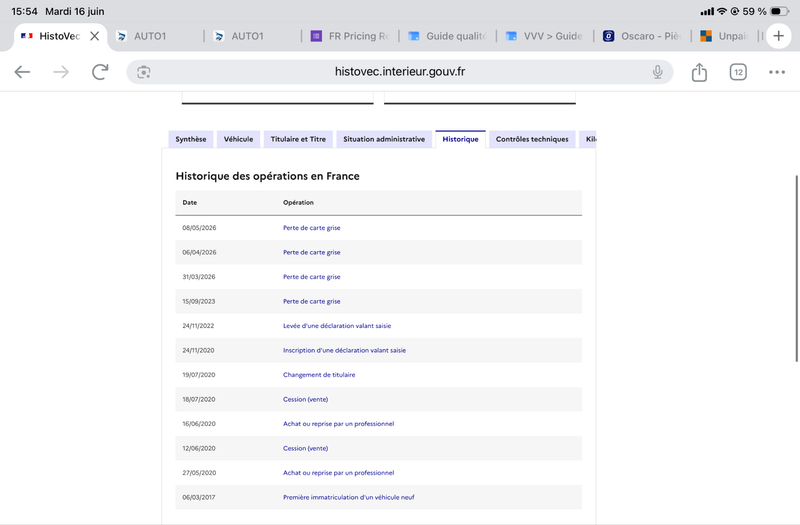Screen dimensions: 800x525
Task: Click Première immatriculation d'un véhicule neuf
Action: 348,497
